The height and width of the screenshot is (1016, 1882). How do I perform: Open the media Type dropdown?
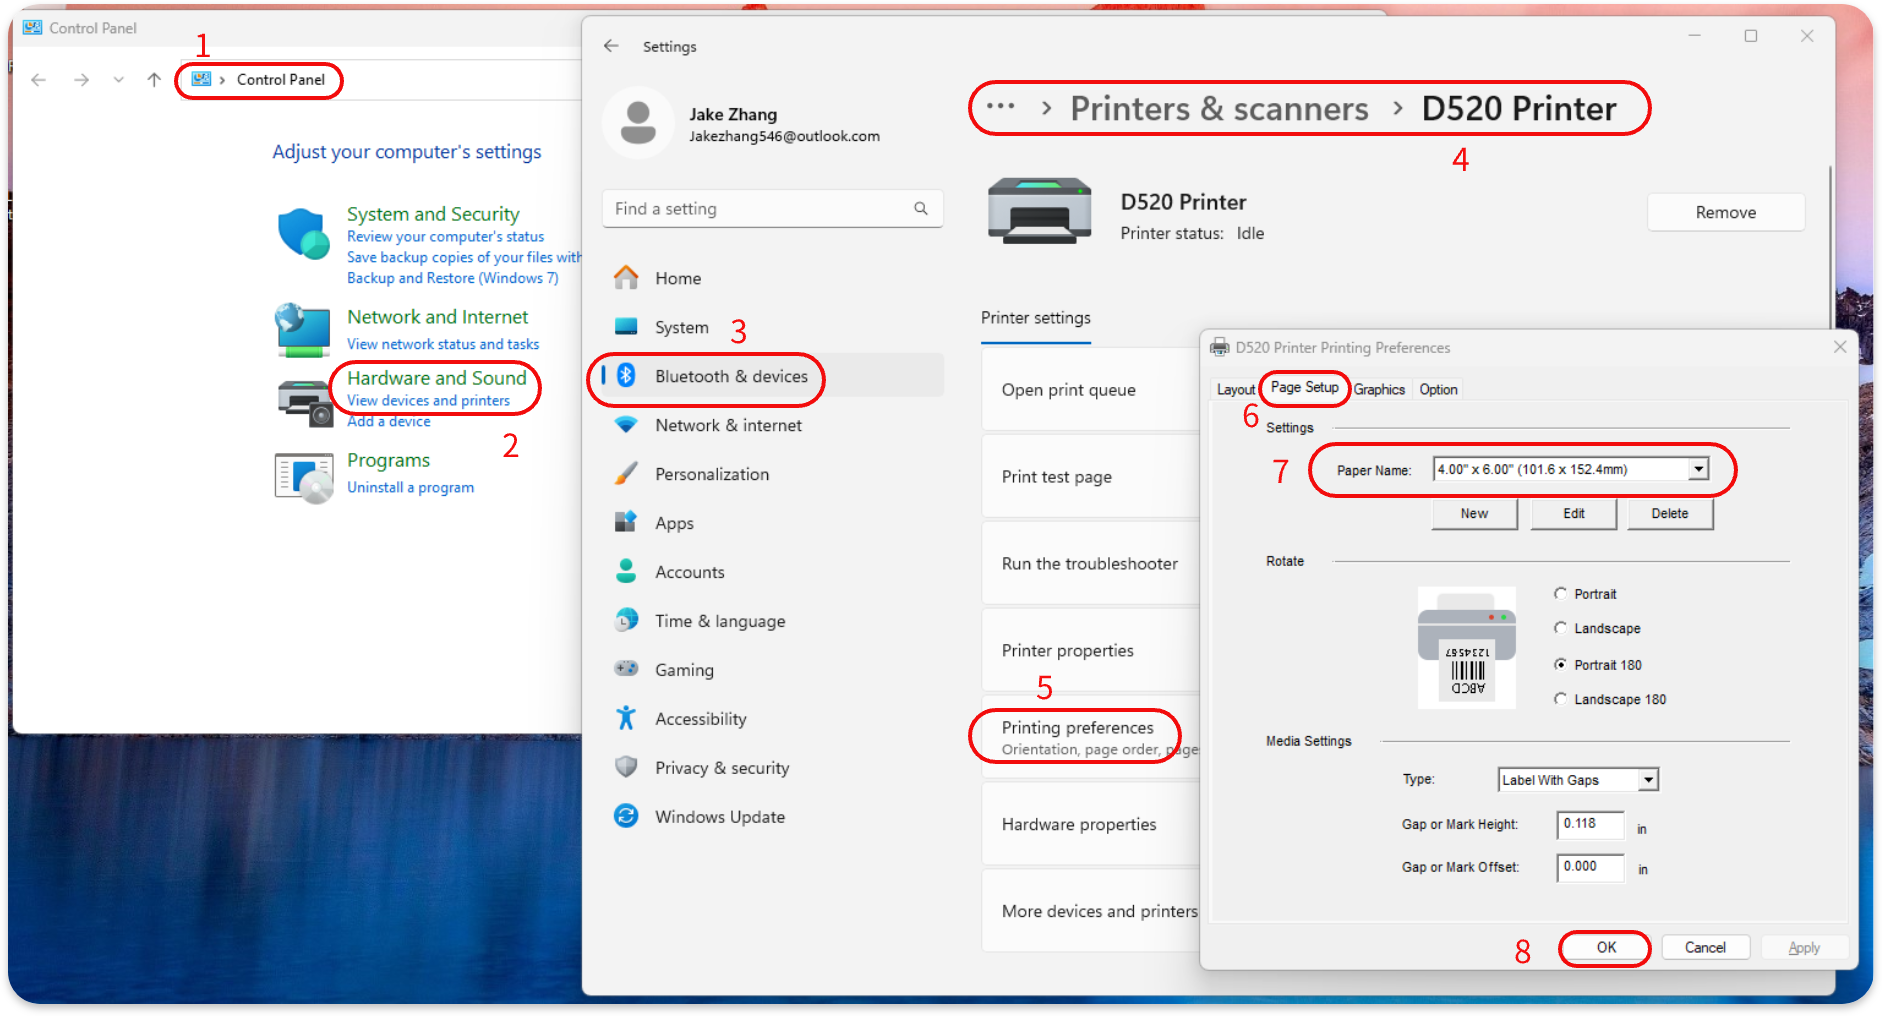[x=1648, y=780]
